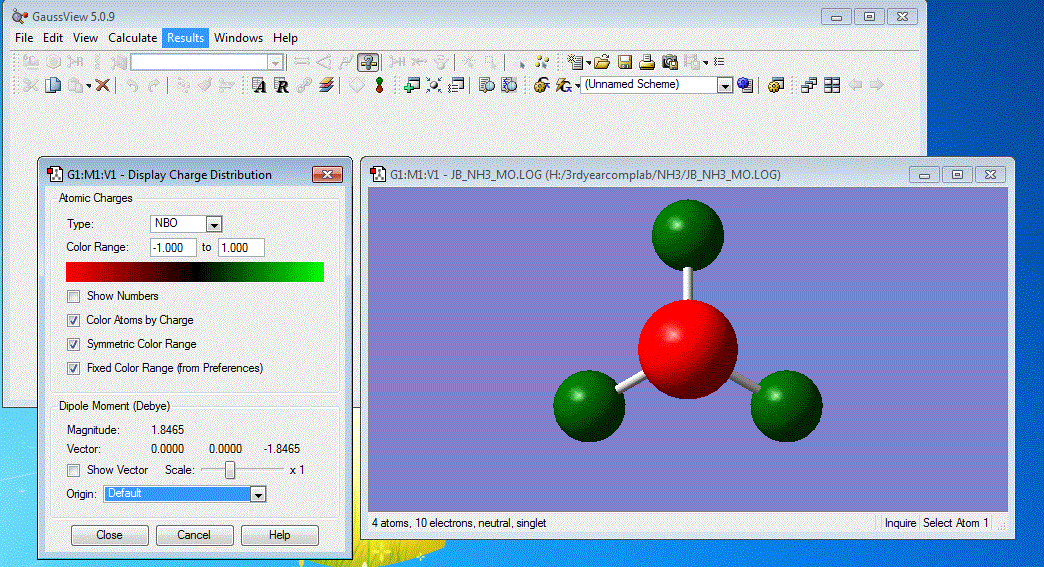Enable the Show Numbers checkbox
This screenshot has width=1044, height=567.
(73, 296)
